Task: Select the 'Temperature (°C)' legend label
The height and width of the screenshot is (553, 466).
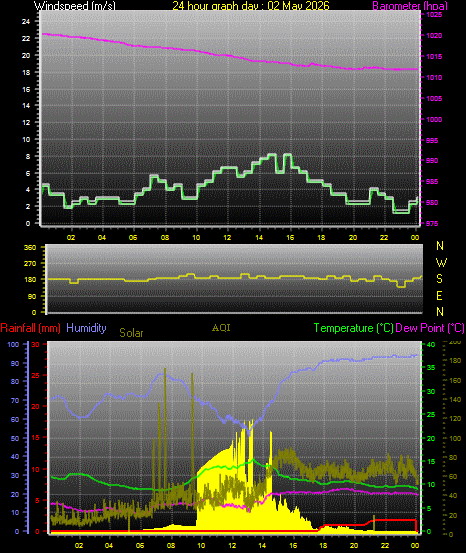Action: 353,328
